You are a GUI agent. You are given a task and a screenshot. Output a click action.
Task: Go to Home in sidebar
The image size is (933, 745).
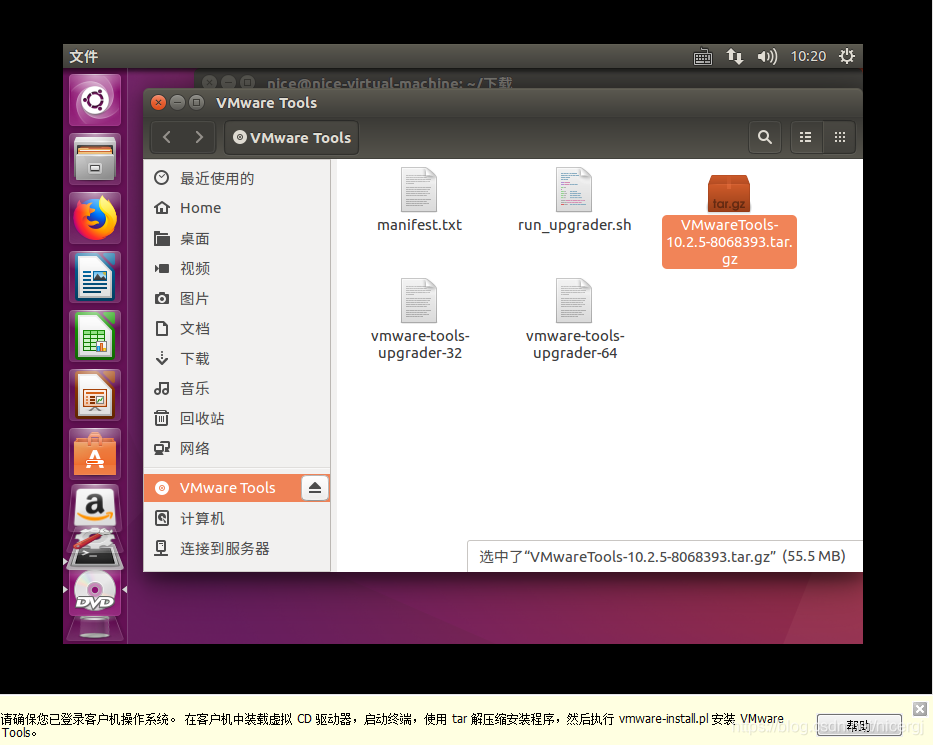[237, 208]
